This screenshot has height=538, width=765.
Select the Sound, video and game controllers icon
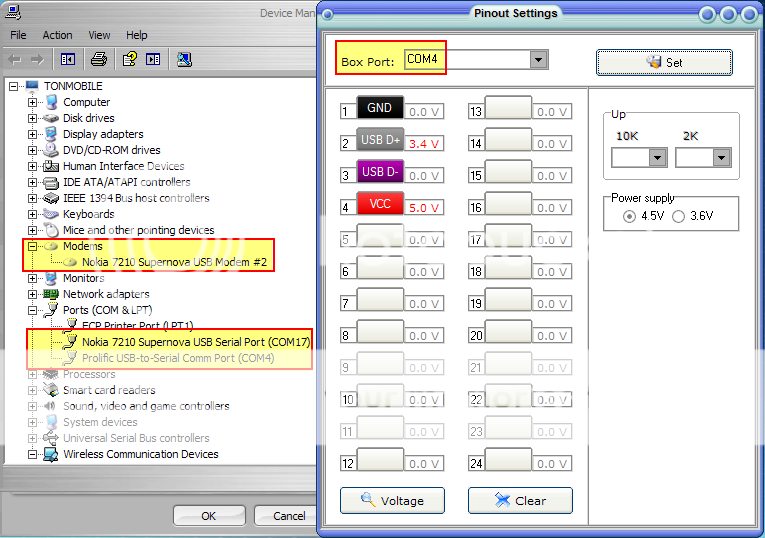[50, 406]
